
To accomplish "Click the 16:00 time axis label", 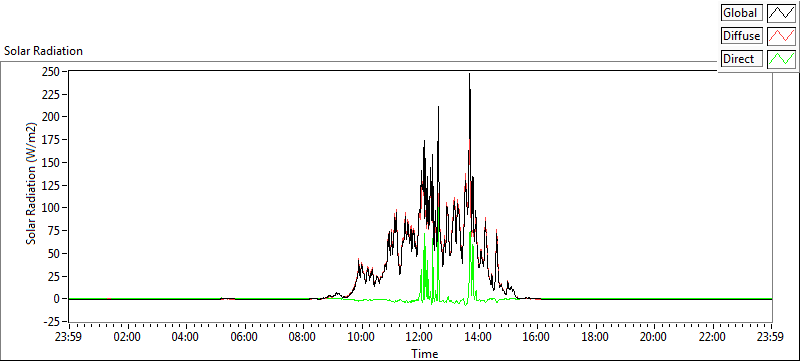I will (537, 337).
